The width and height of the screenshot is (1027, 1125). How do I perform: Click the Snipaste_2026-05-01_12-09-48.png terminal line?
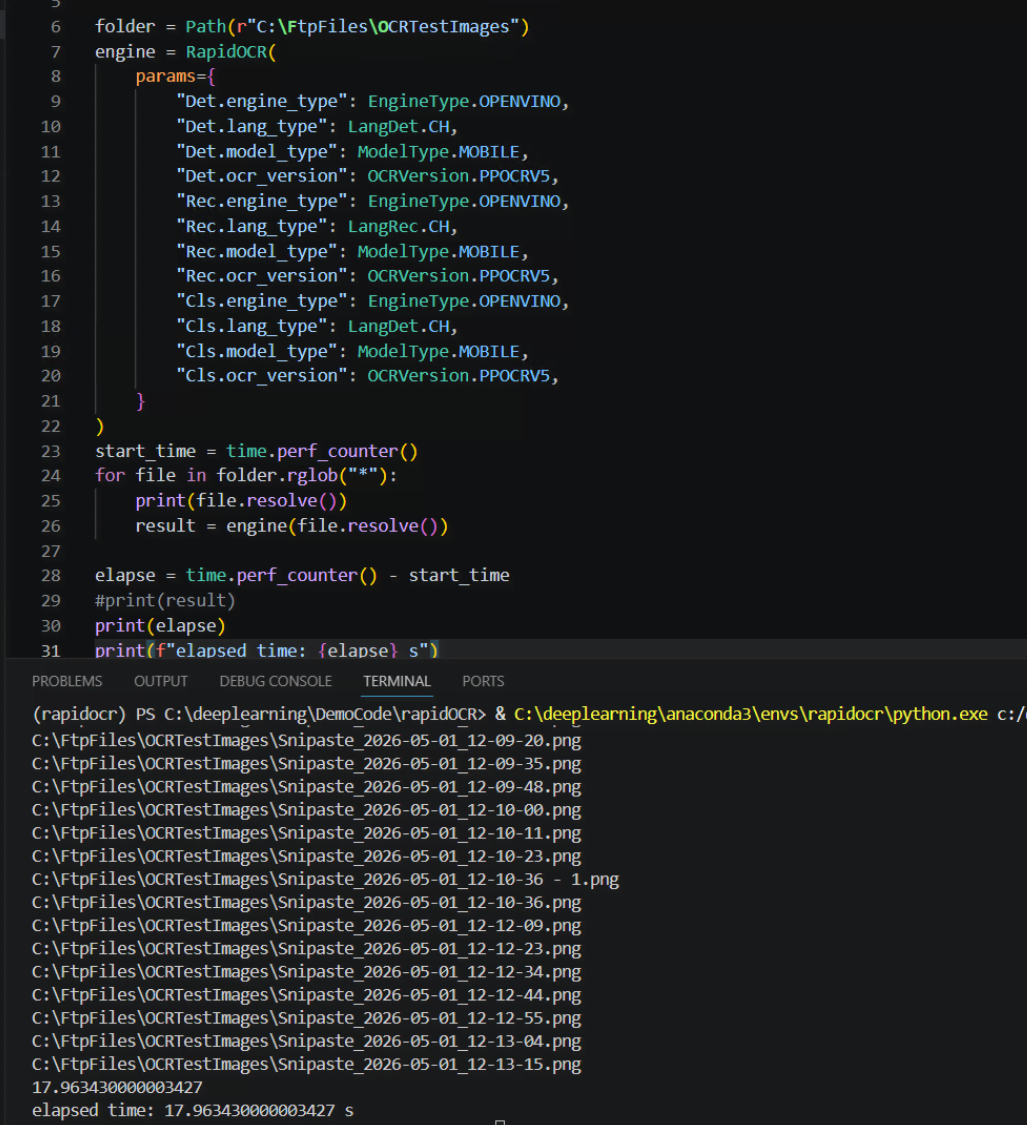pos(306,786)
